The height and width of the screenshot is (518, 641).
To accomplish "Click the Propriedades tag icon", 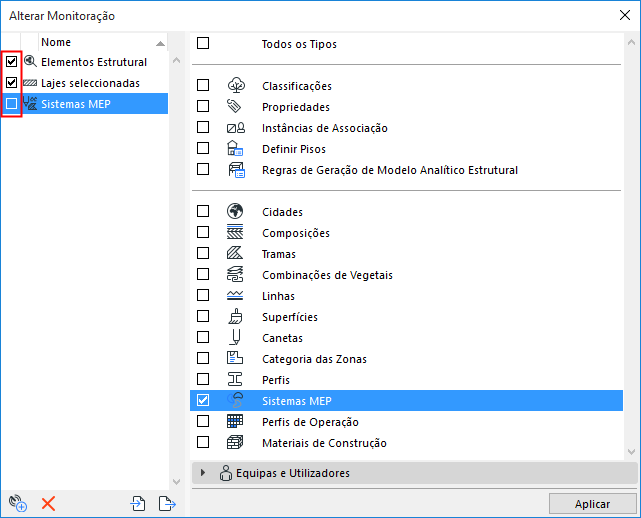I will pyautogui.click(x=234, y=106).
